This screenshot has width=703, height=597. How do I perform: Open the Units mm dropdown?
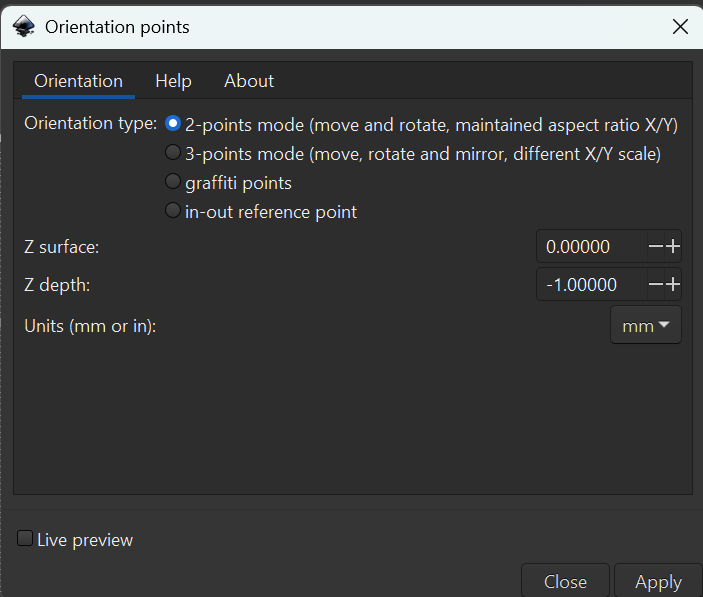tap(646, 325)
